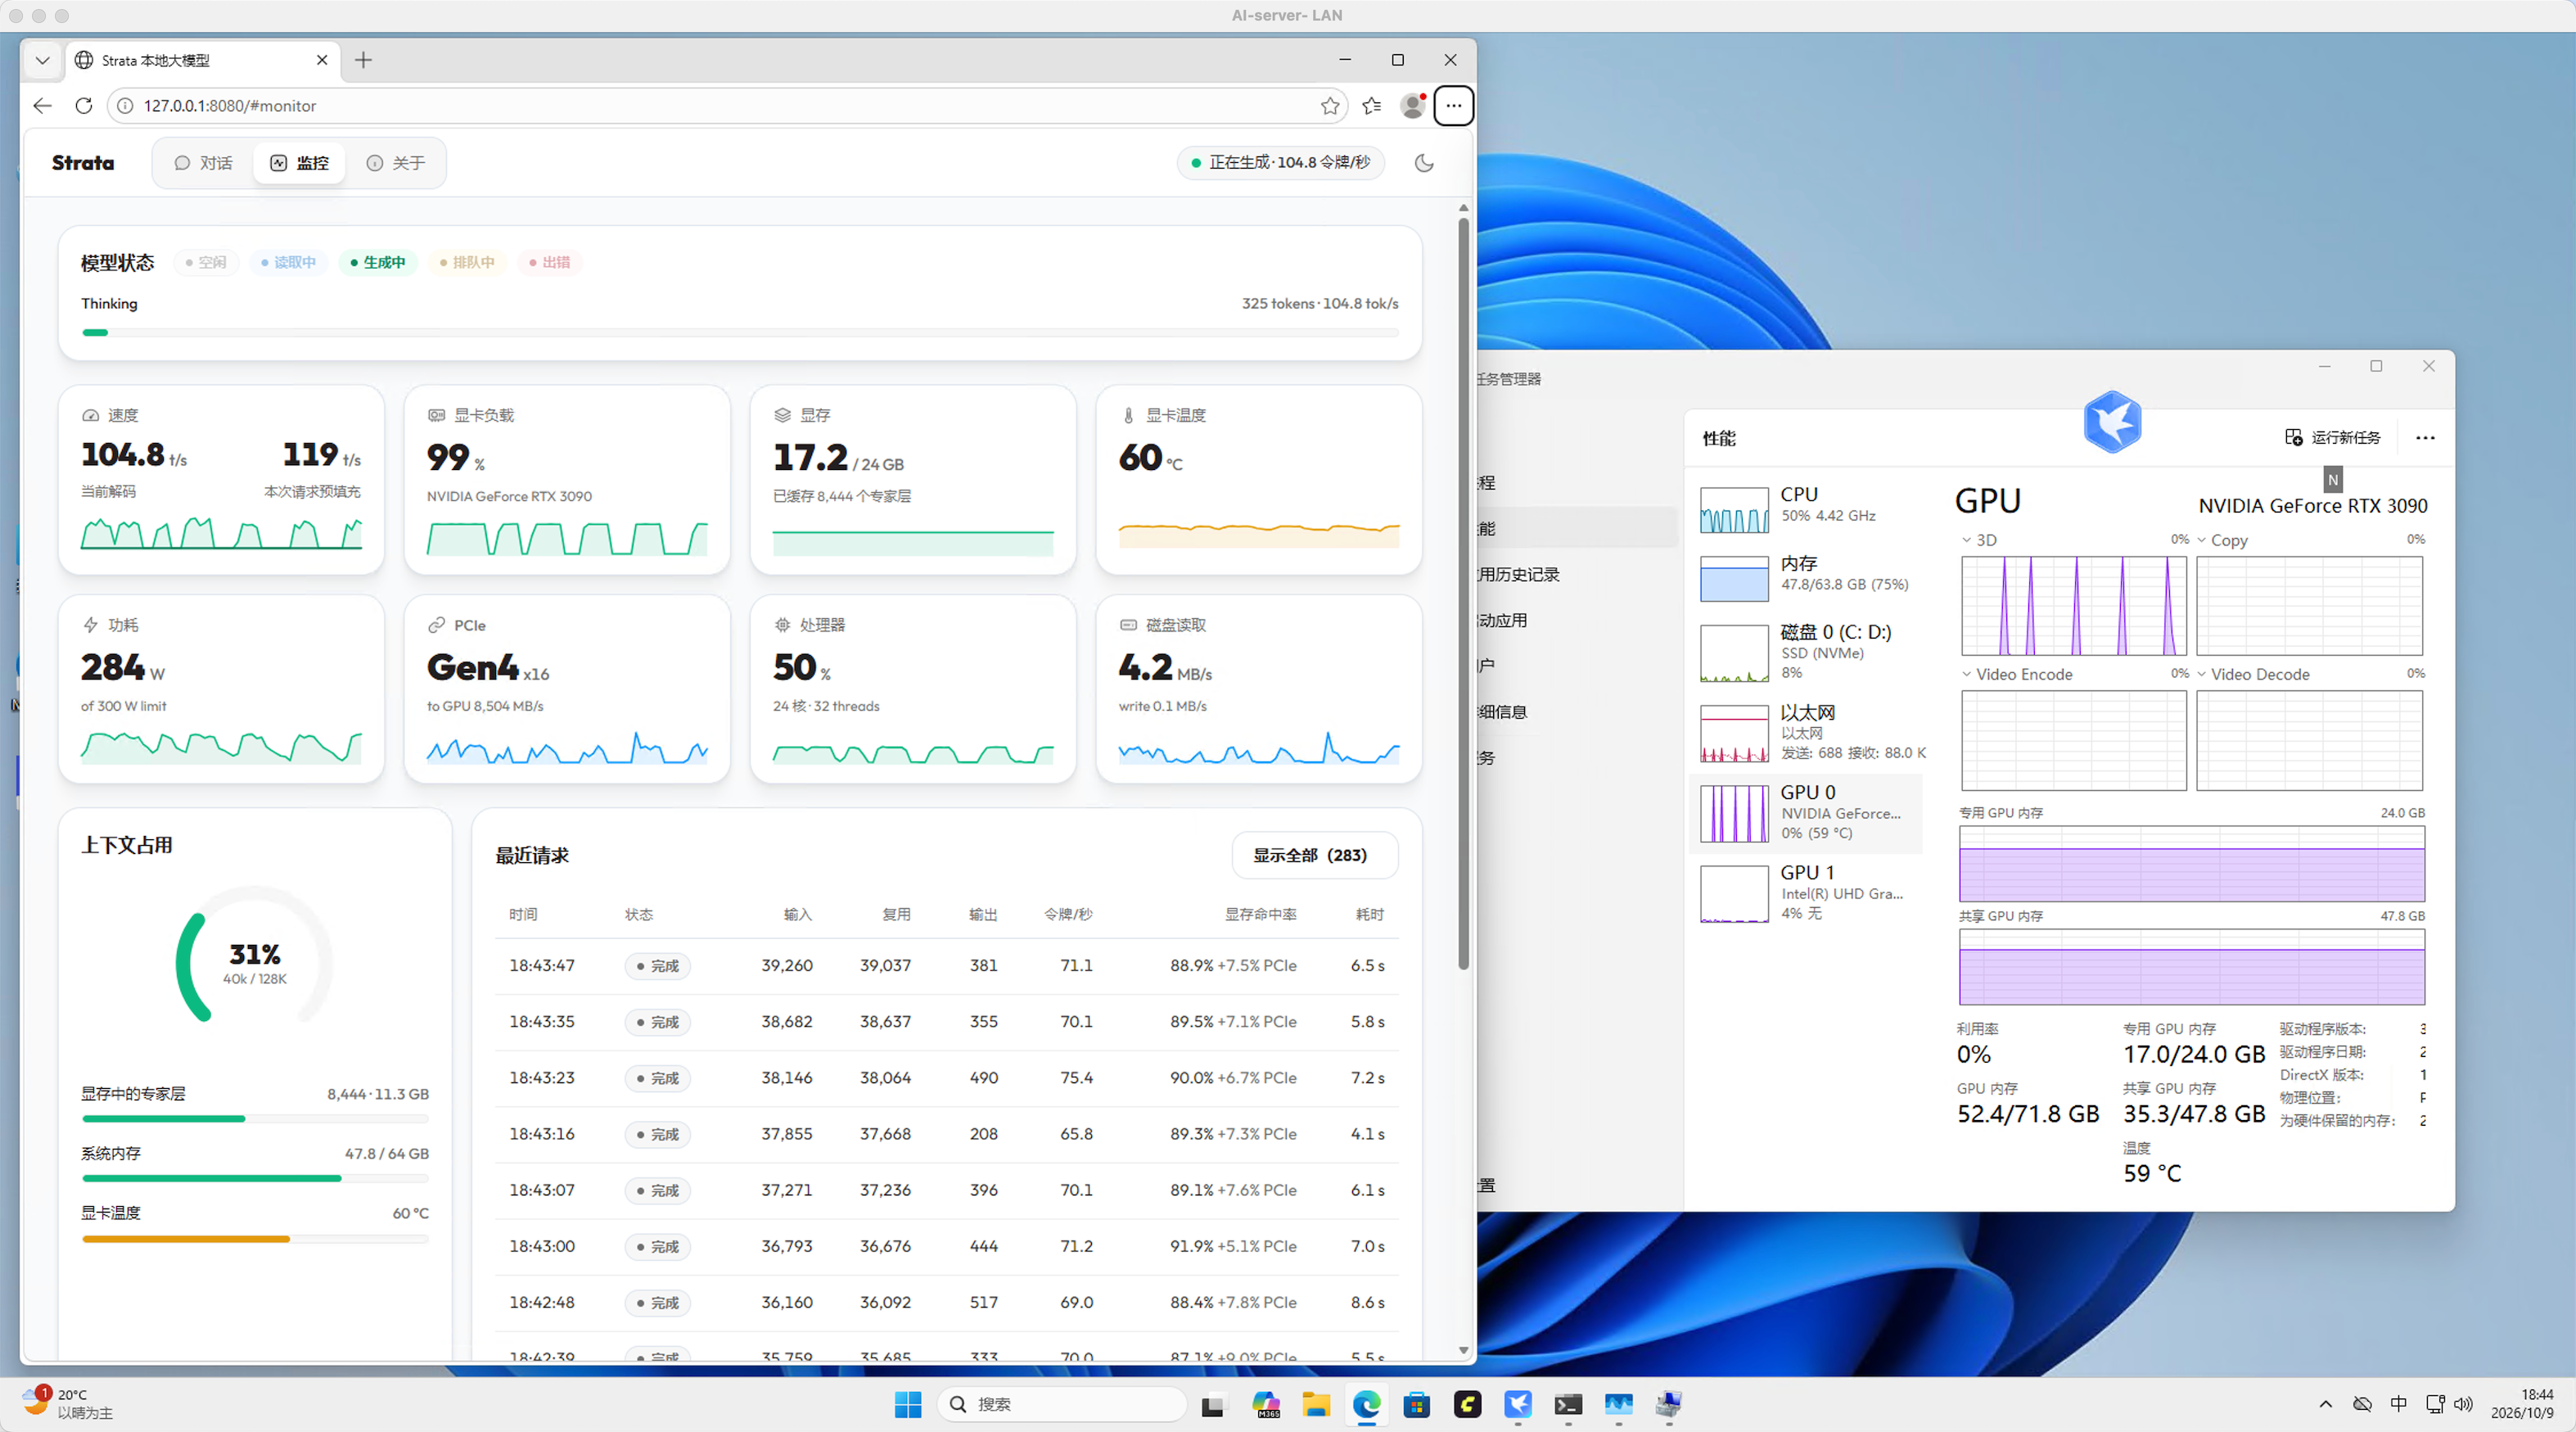Select the 空闲 status chip
Image resolution: width=2576 pixels, height=1432 pixels.
tap(206, 262)
